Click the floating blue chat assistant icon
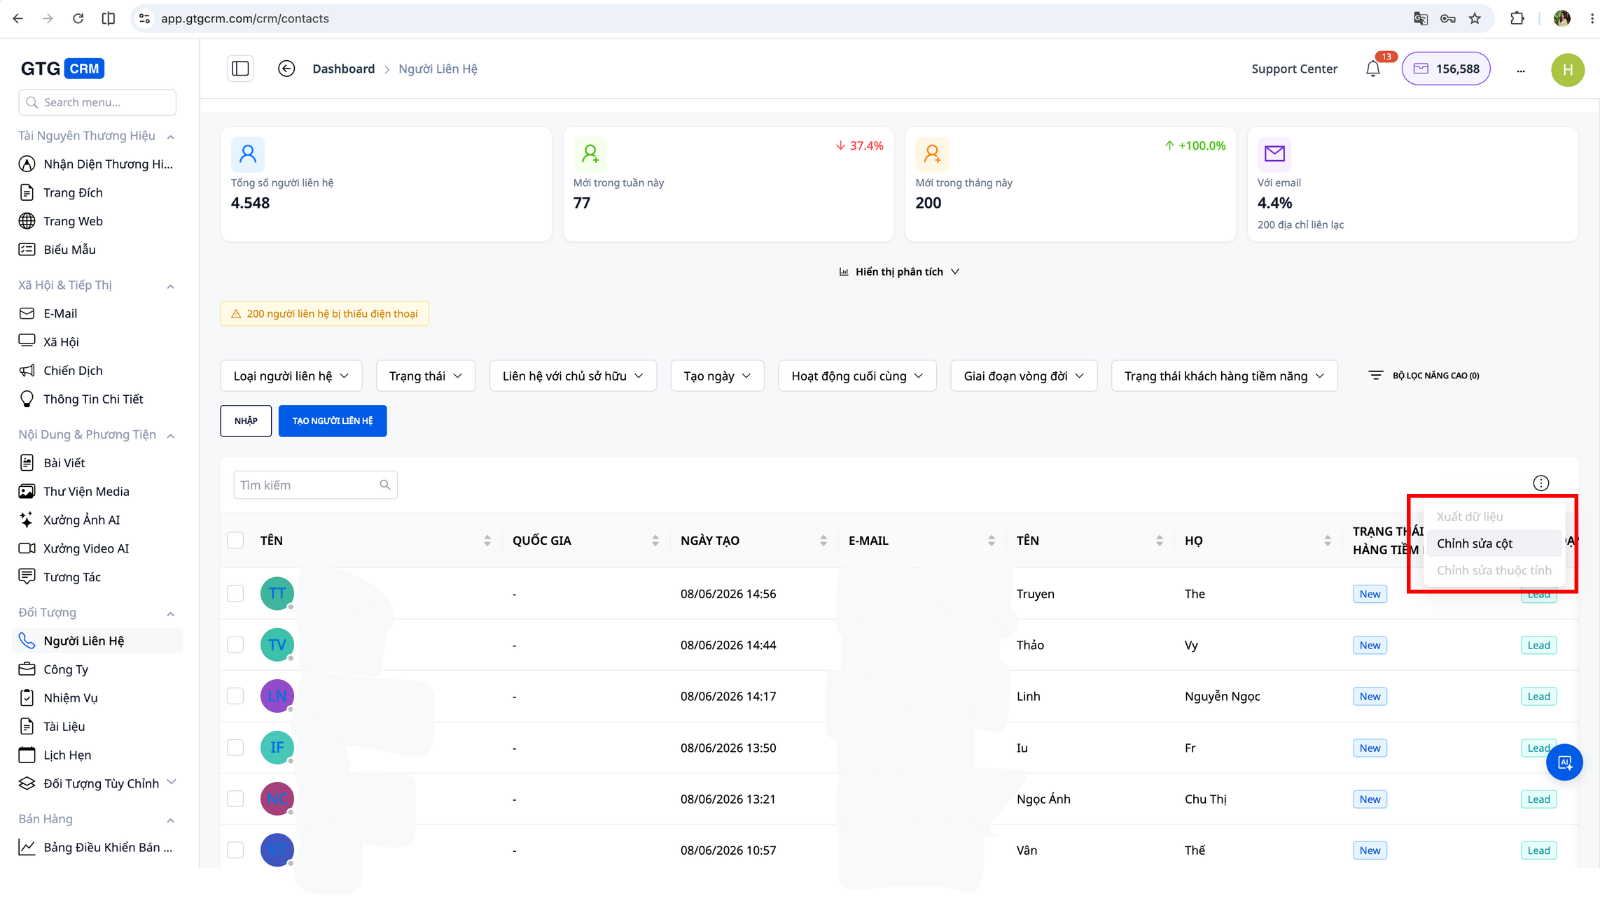The width and height of the screenshot is (1600, 900). (x=1564, y=763)
